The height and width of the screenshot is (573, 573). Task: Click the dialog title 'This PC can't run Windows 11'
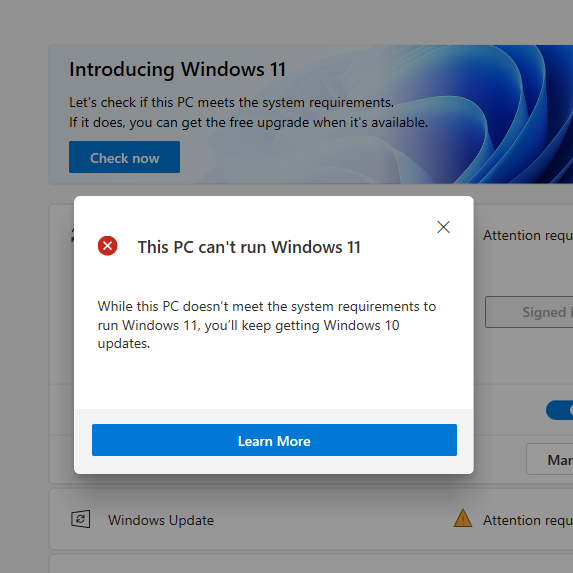(249, 247)
